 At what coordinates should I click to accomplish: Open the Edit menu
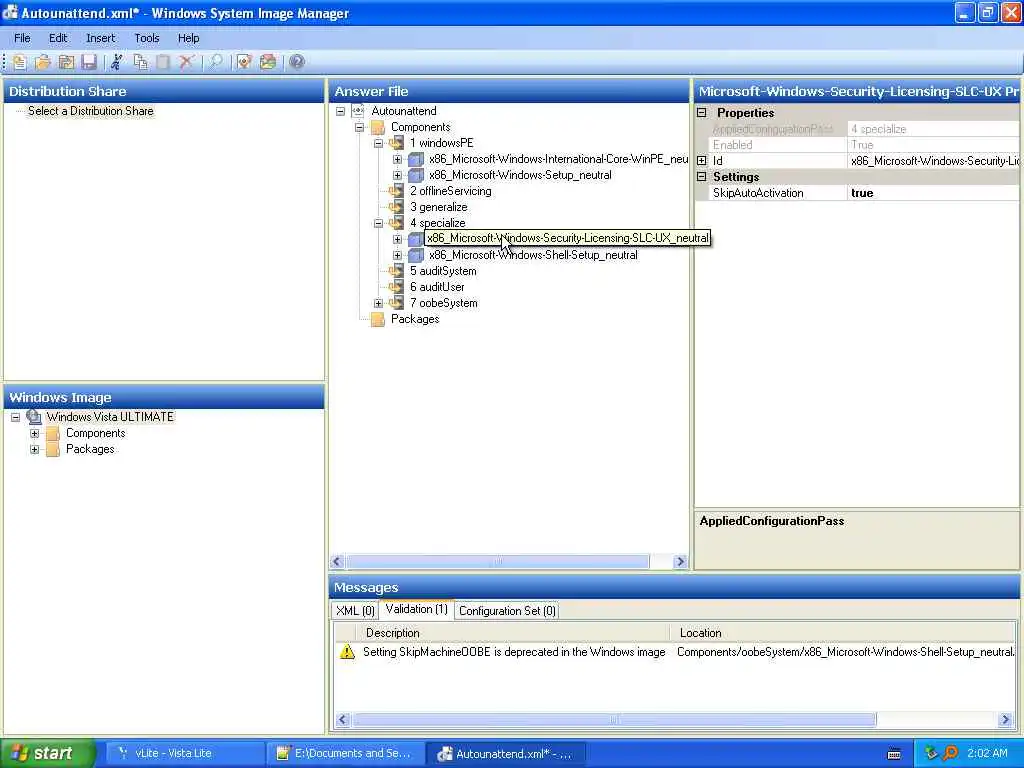click(x=58, y=38)
